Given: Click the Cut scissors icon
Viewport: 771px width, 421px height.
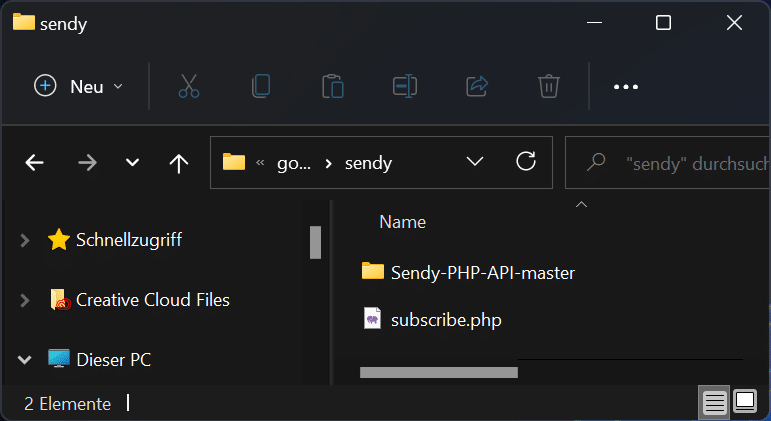Looking at the screenshot, I should [189, 86].
